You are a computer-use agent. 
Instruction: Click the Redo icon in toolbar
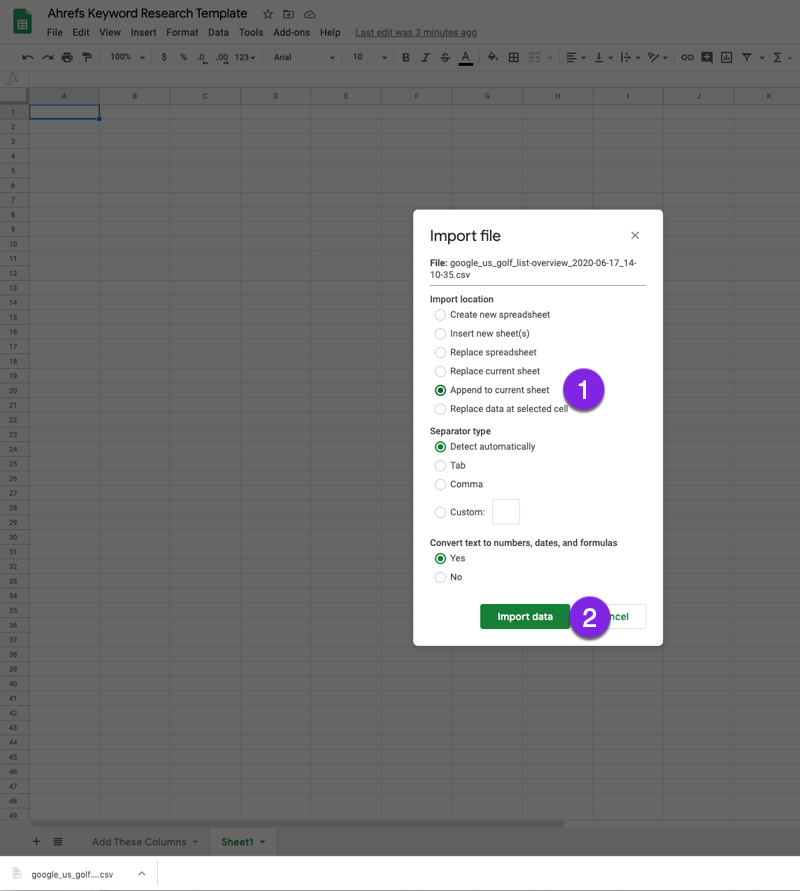pos(48,57)
